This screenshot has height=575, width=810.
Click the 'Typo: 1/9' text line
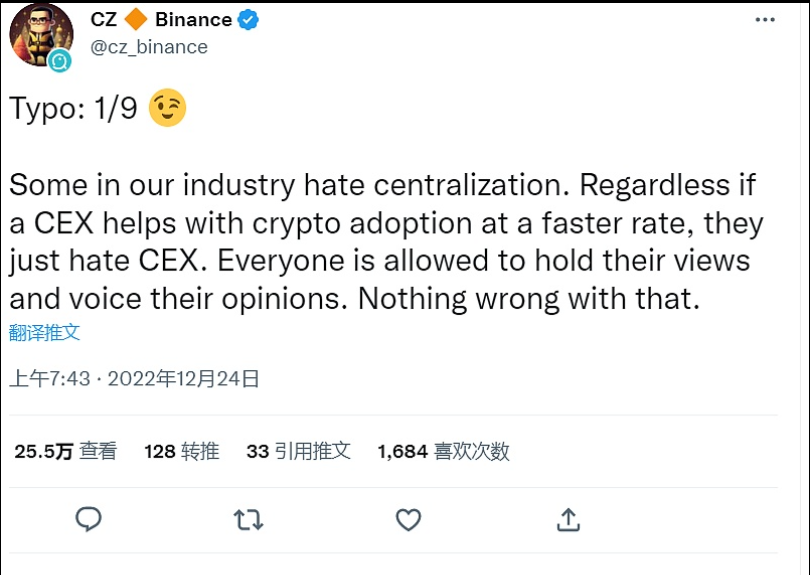click(73, 109)
